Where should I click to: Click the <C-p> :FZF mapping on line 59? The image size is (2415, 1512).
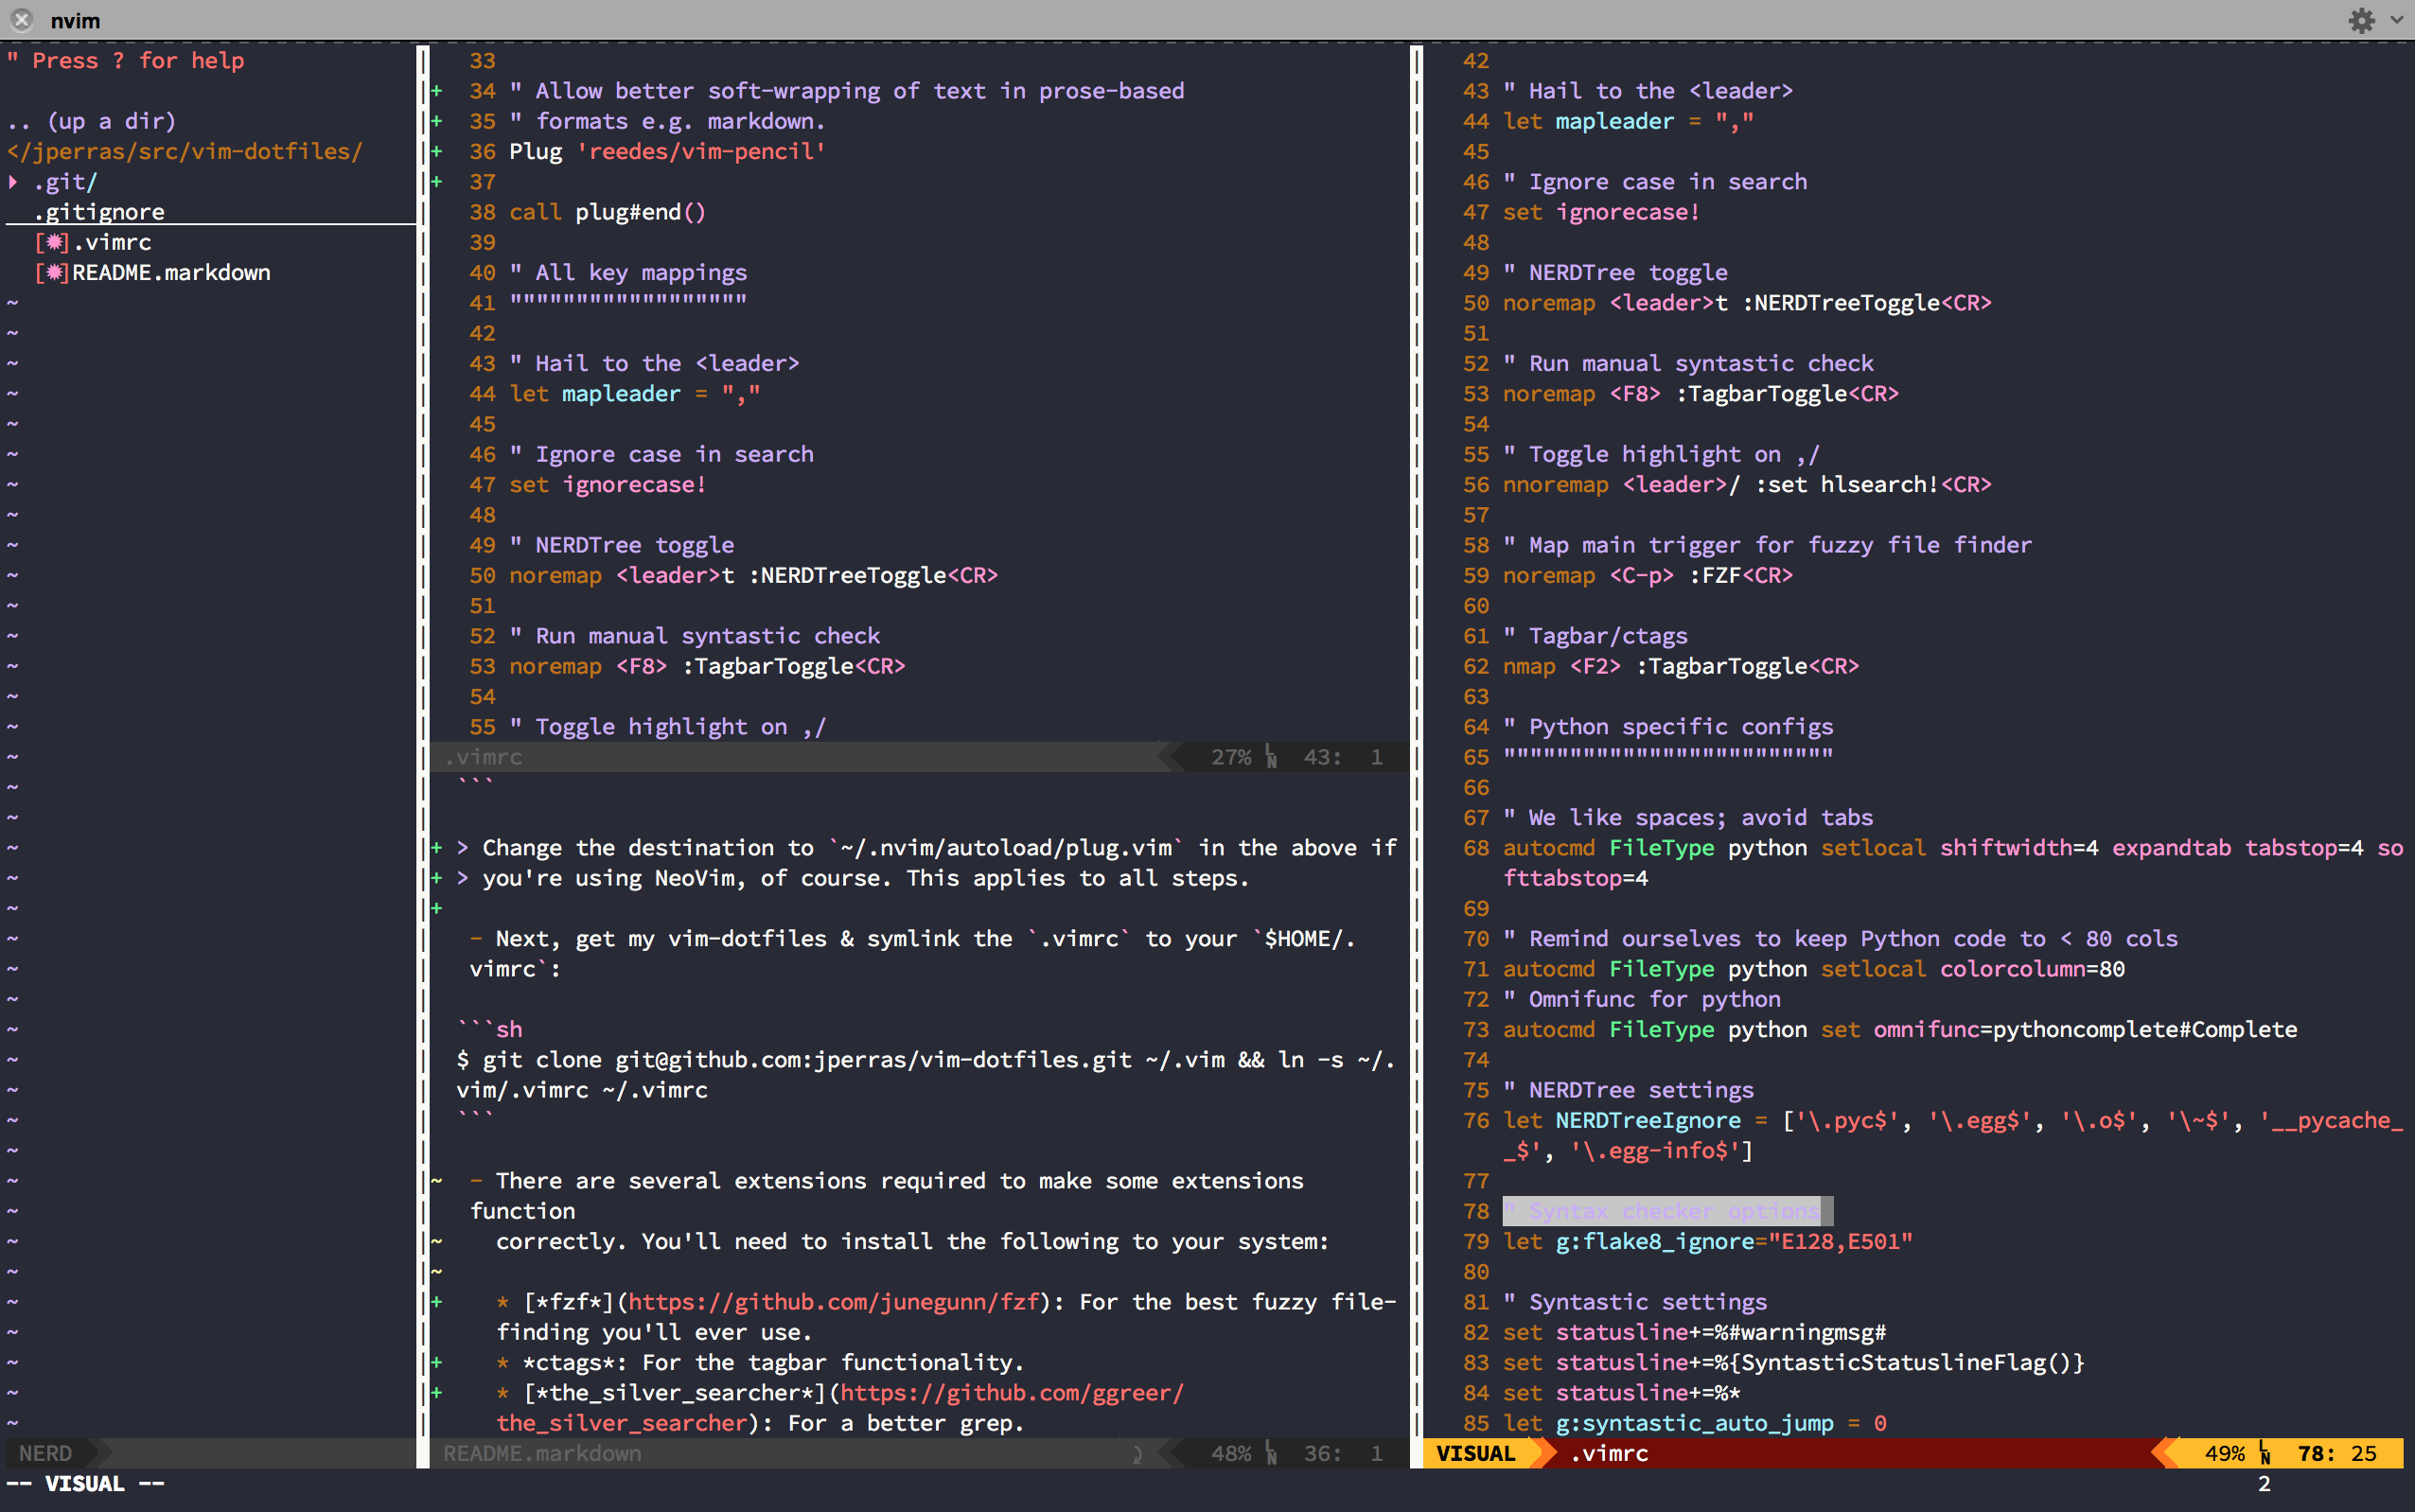point(1648,575)
